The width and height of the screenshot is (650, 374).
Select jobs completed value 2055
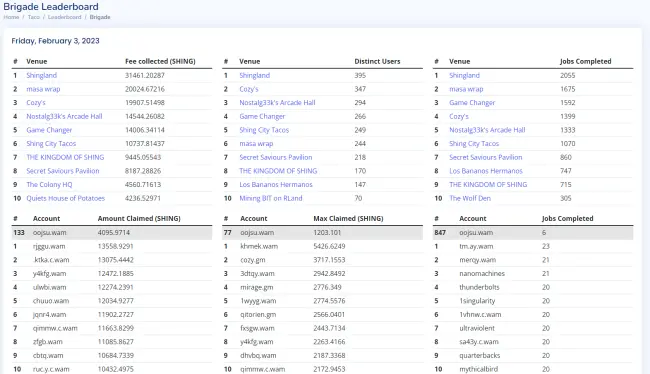click(568, 75)
